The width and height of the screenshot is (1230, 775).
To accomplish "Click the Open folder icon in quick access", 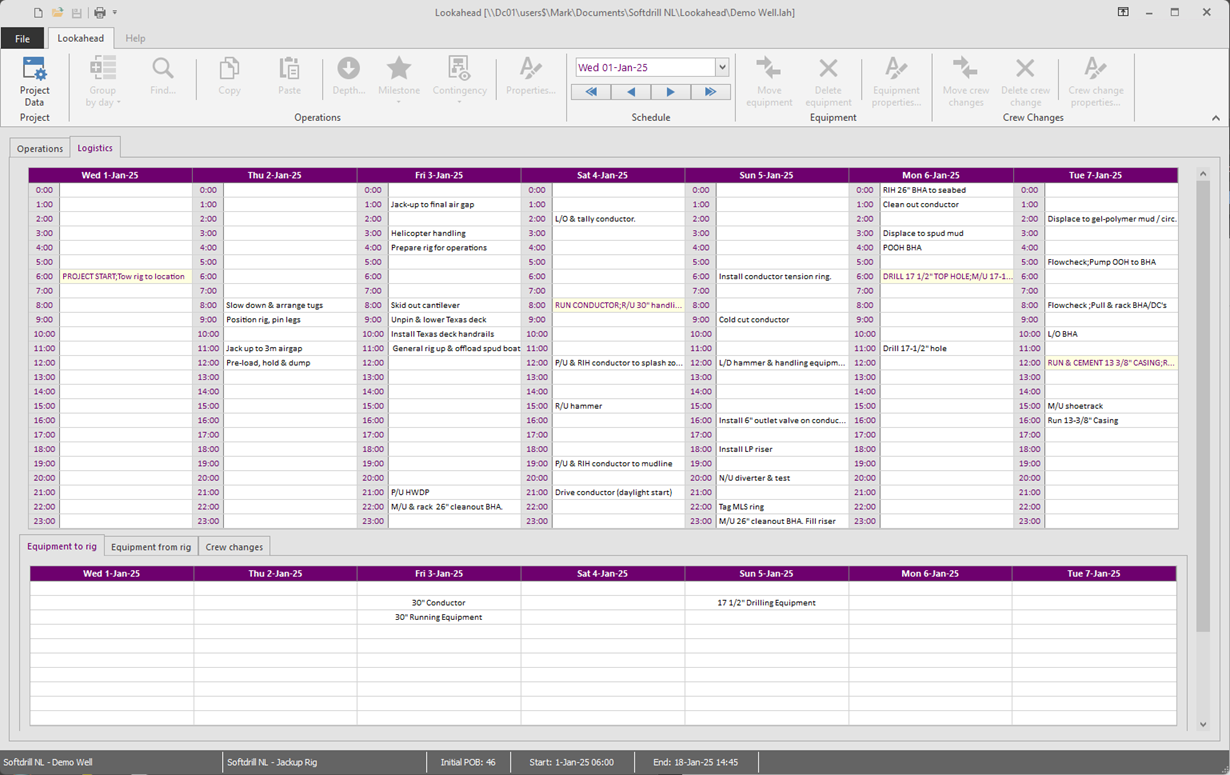I will (58, 13).
